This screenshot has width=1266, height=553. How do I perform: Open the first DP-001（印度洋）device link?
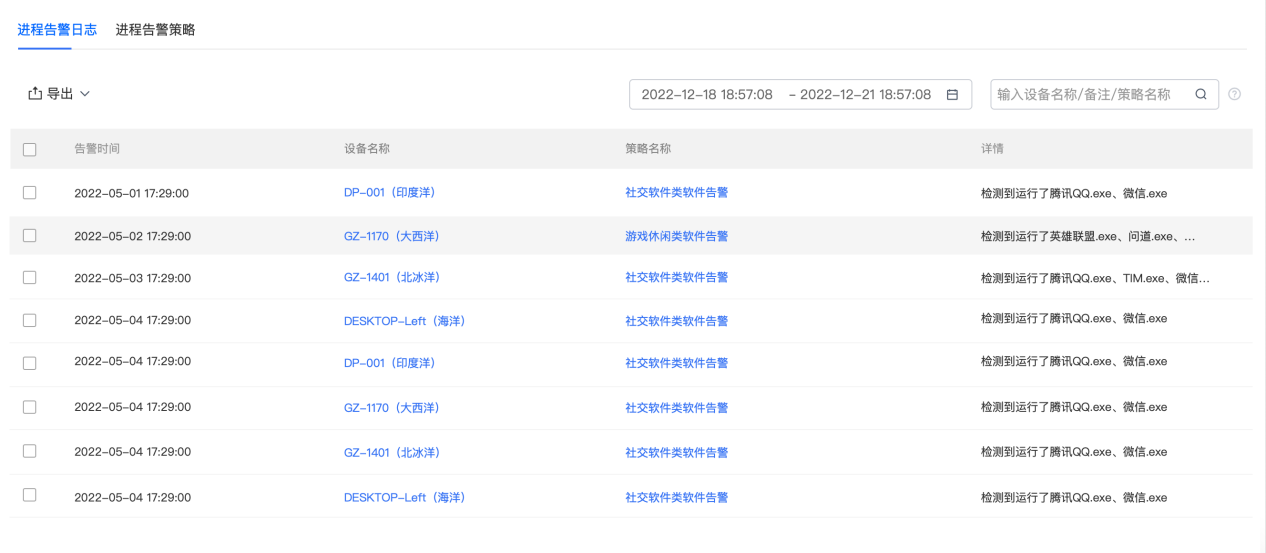(x=389, y=192)
